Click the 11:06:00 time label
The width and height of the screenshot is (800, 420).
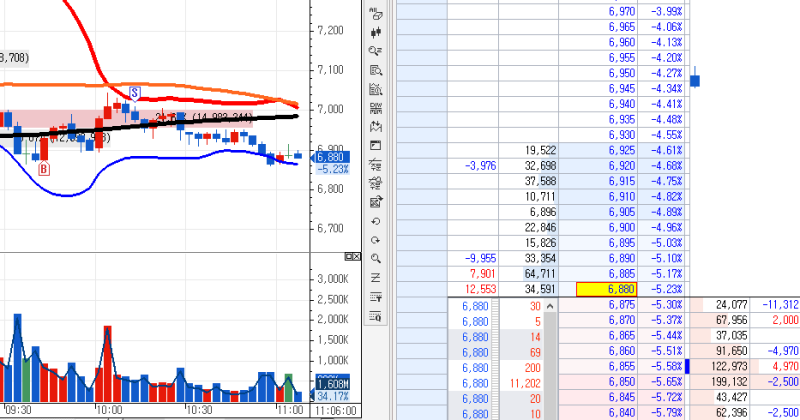[x=336, y=411]
